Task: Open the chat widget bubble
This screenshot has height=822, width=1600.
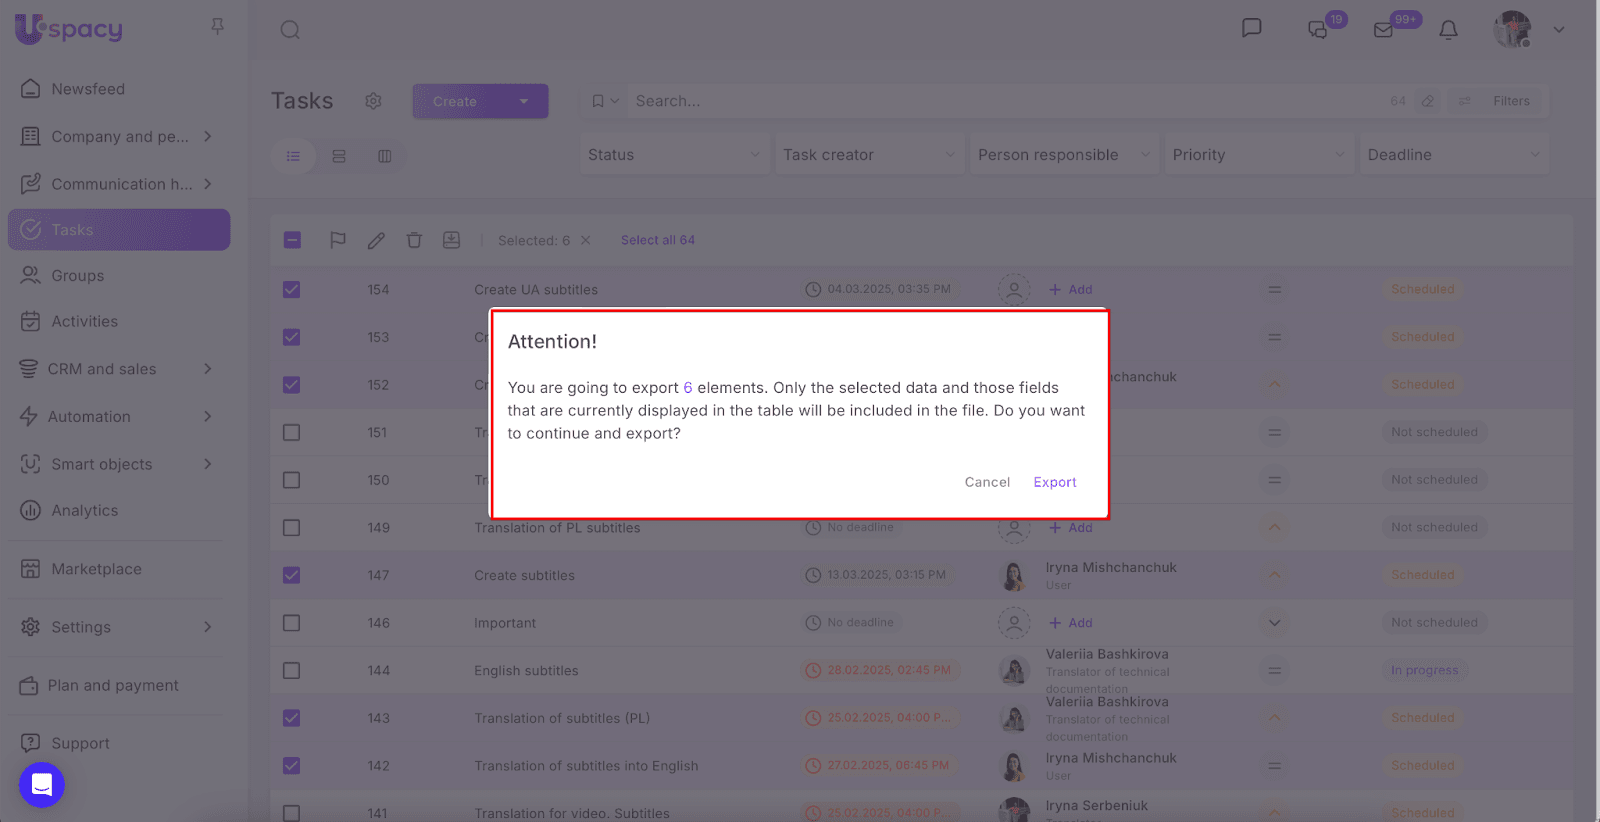Action: click(x=42, y=785)
